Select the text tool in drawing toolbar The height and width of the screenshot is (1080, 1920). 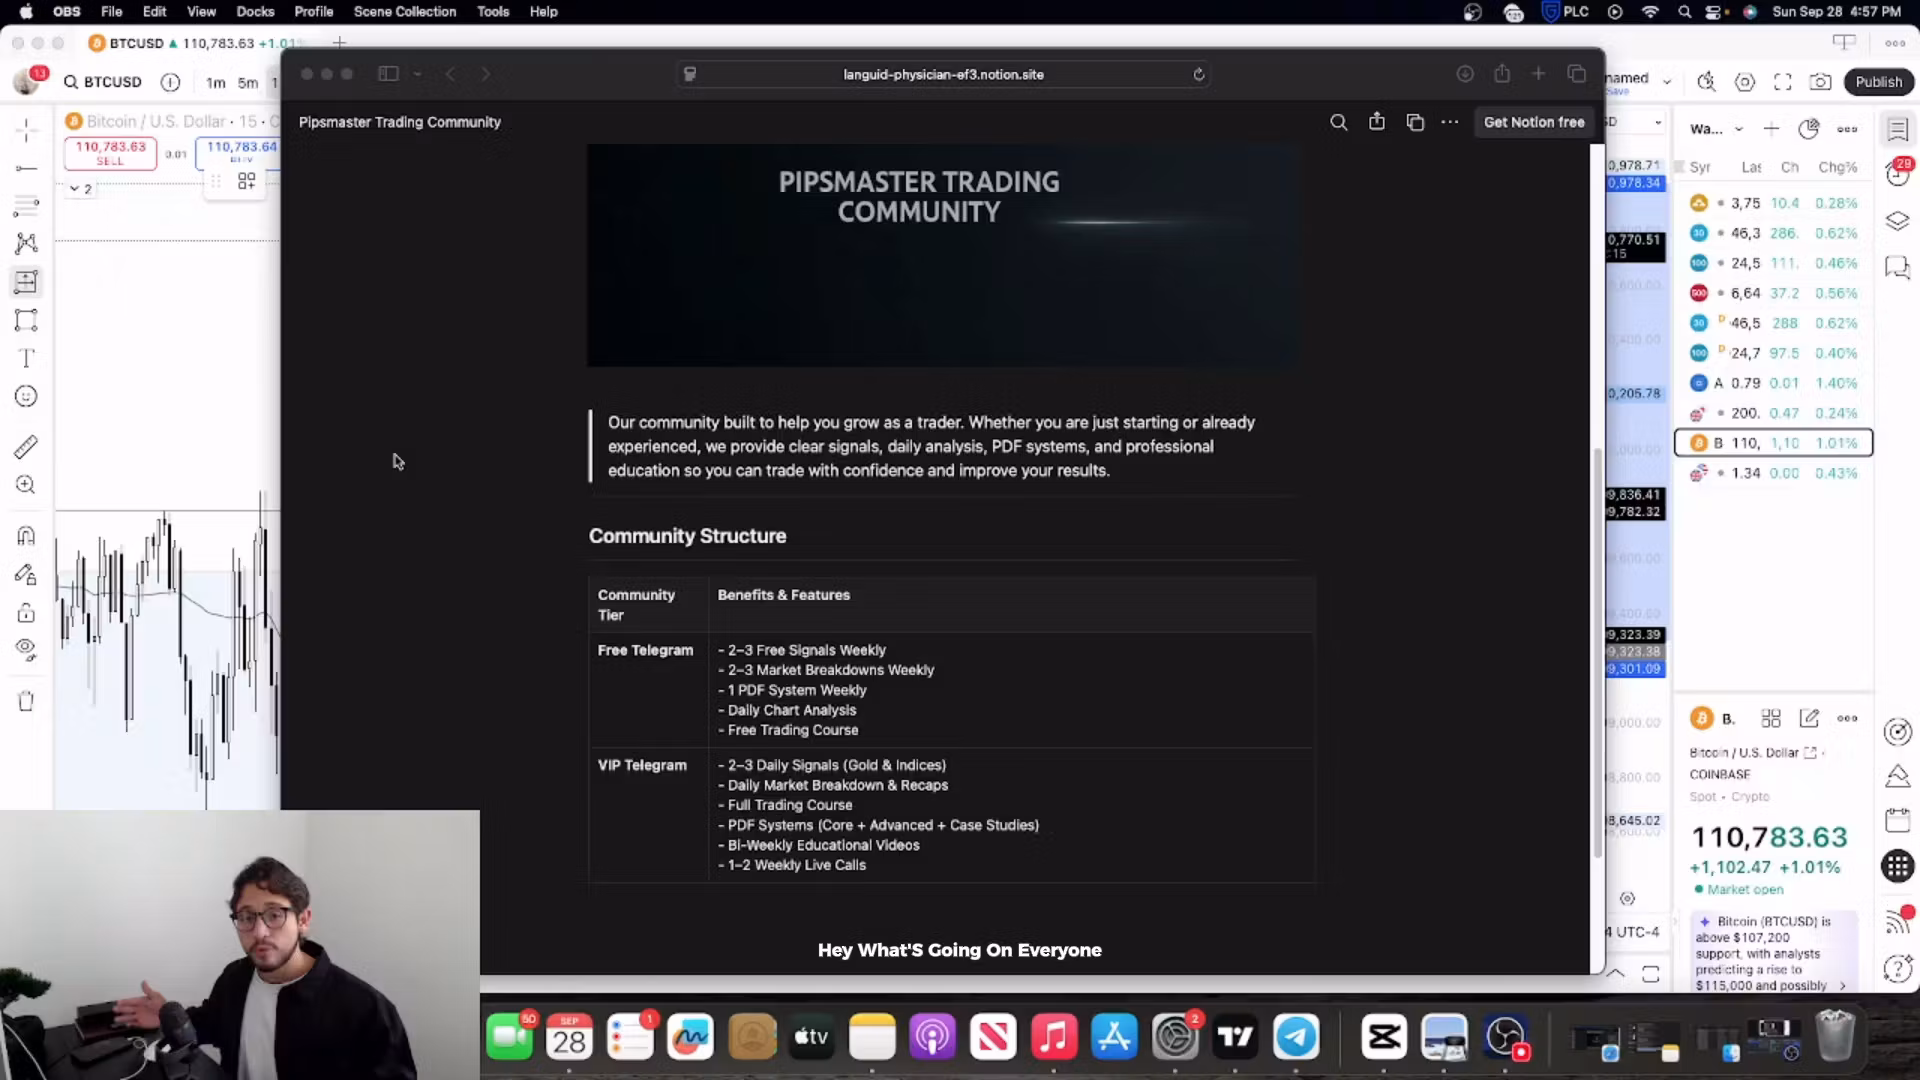click(26, 359)
